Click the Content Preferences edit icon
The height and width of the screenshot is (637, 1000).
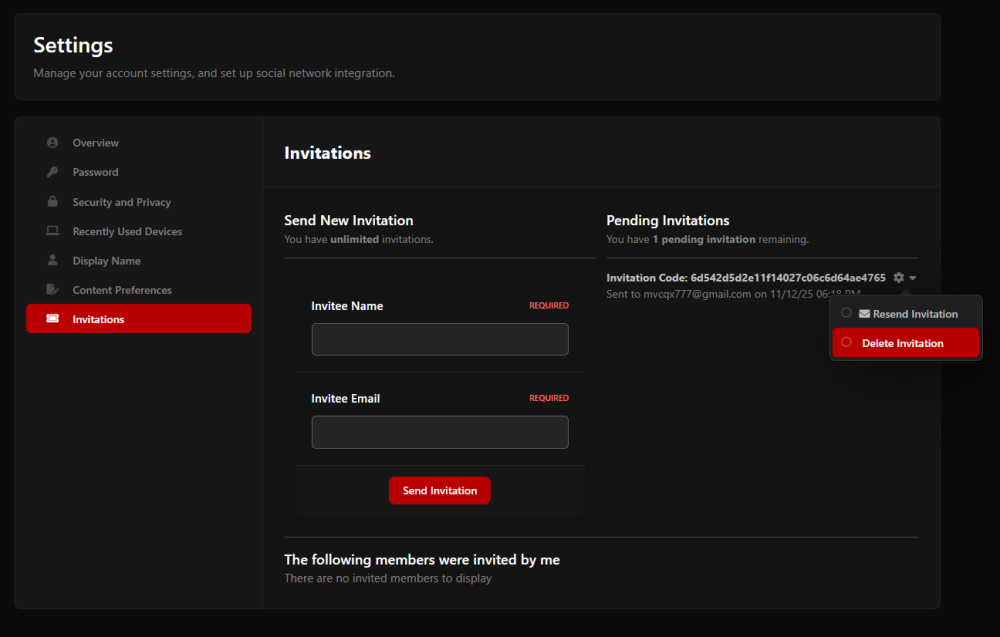52,289
